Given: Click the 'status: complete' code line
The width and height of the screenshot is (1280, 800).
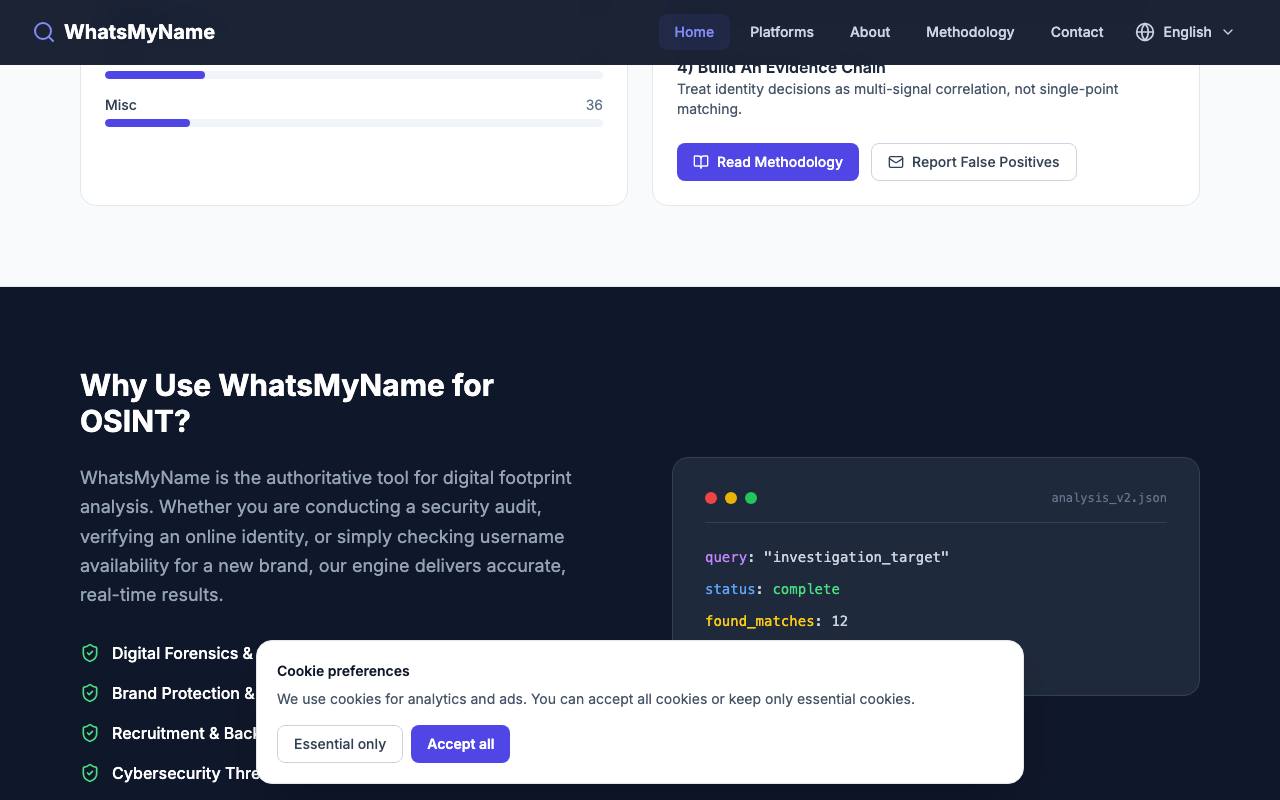Looking at the screenshot, I should click(x=772, y=589).
